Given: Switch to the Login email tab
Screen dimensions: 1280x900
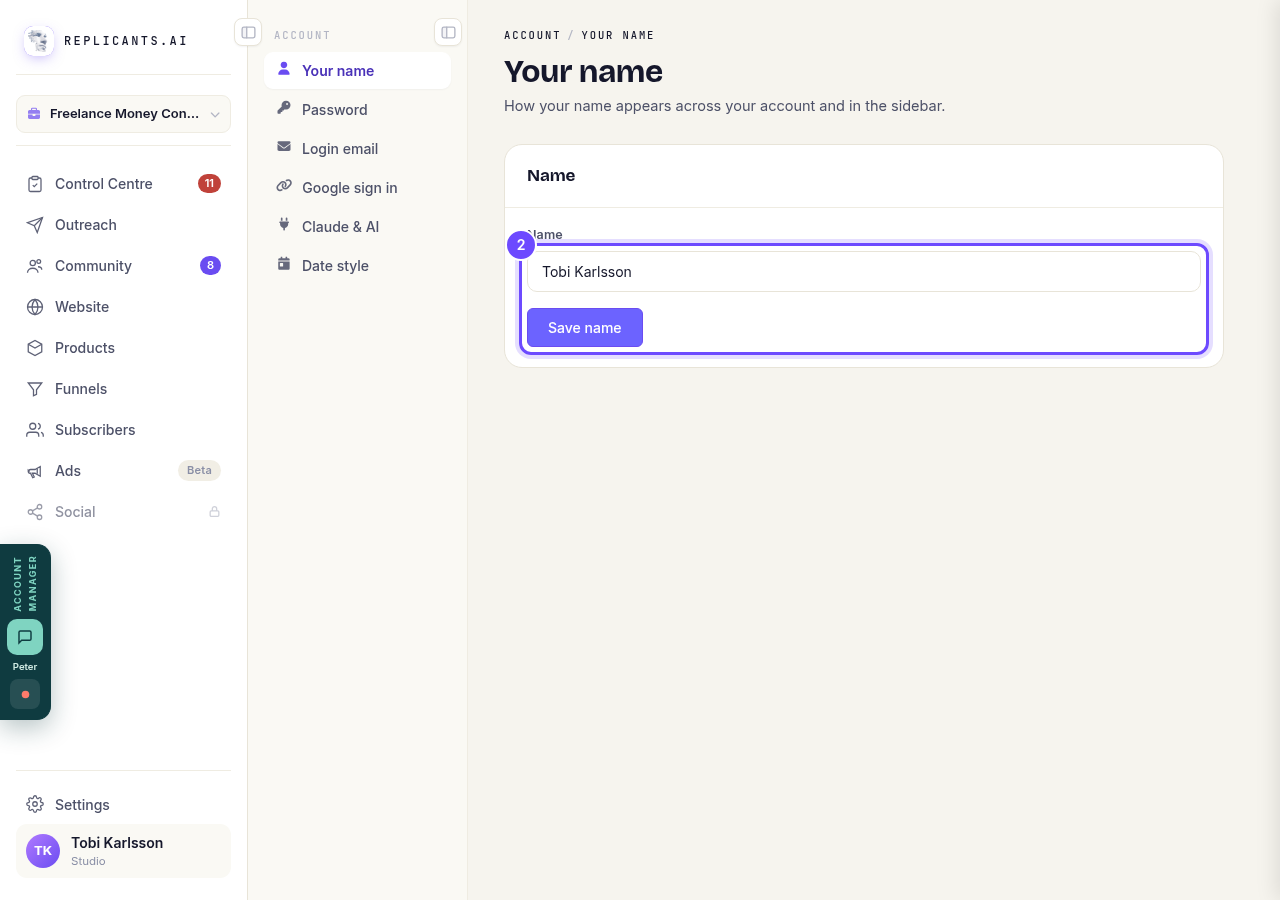Looking at the screenshot, I should pyautogui.click(x=357, y=149).
